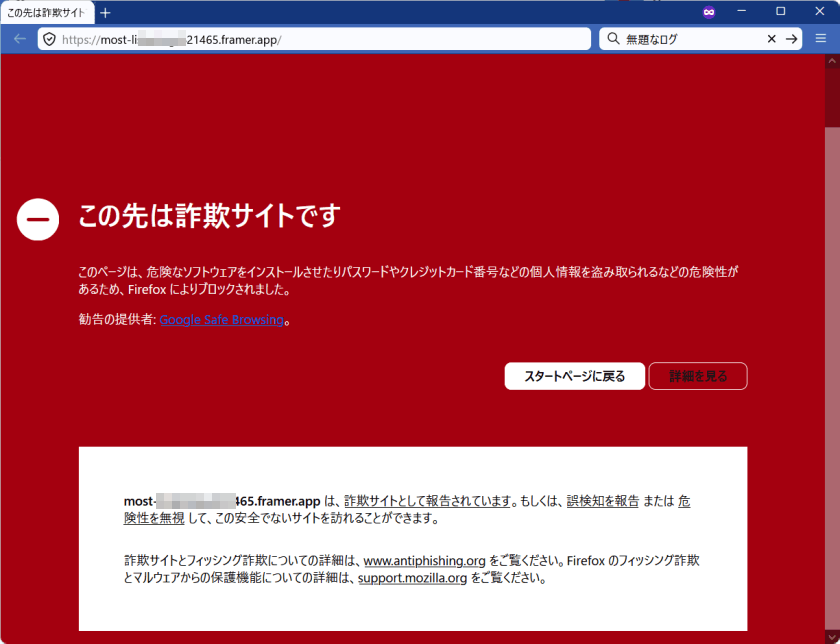Open the support.mozilla.org link
The width and height of the screenshot is (840, 644).
tap(412, 578)
